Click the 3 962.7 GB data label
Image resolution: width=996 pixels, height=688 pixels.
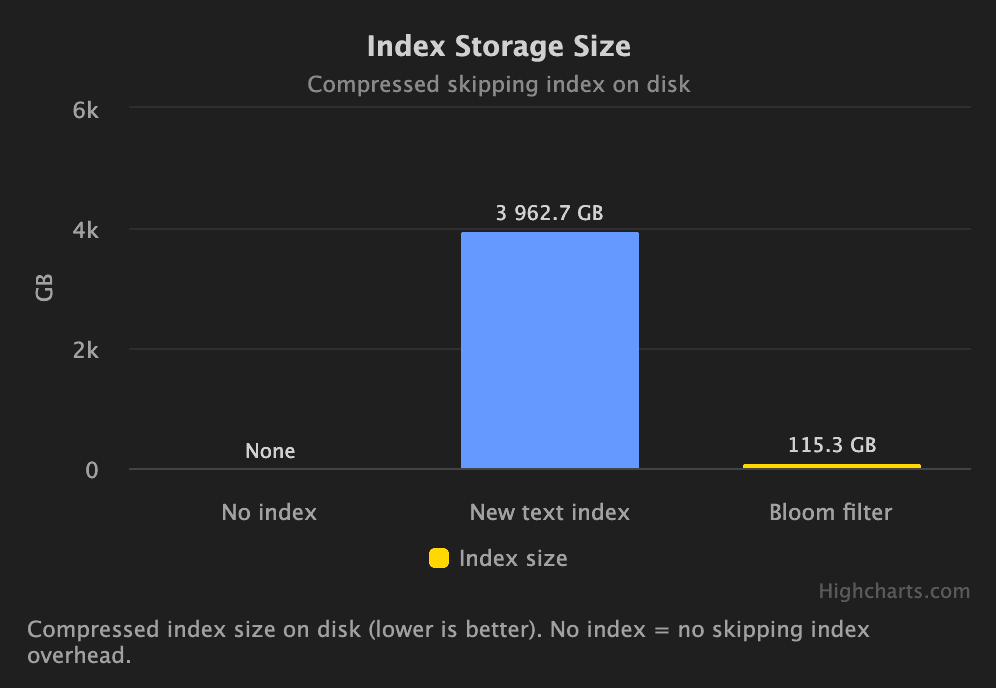pyautogui.click(x=550, y=213)
